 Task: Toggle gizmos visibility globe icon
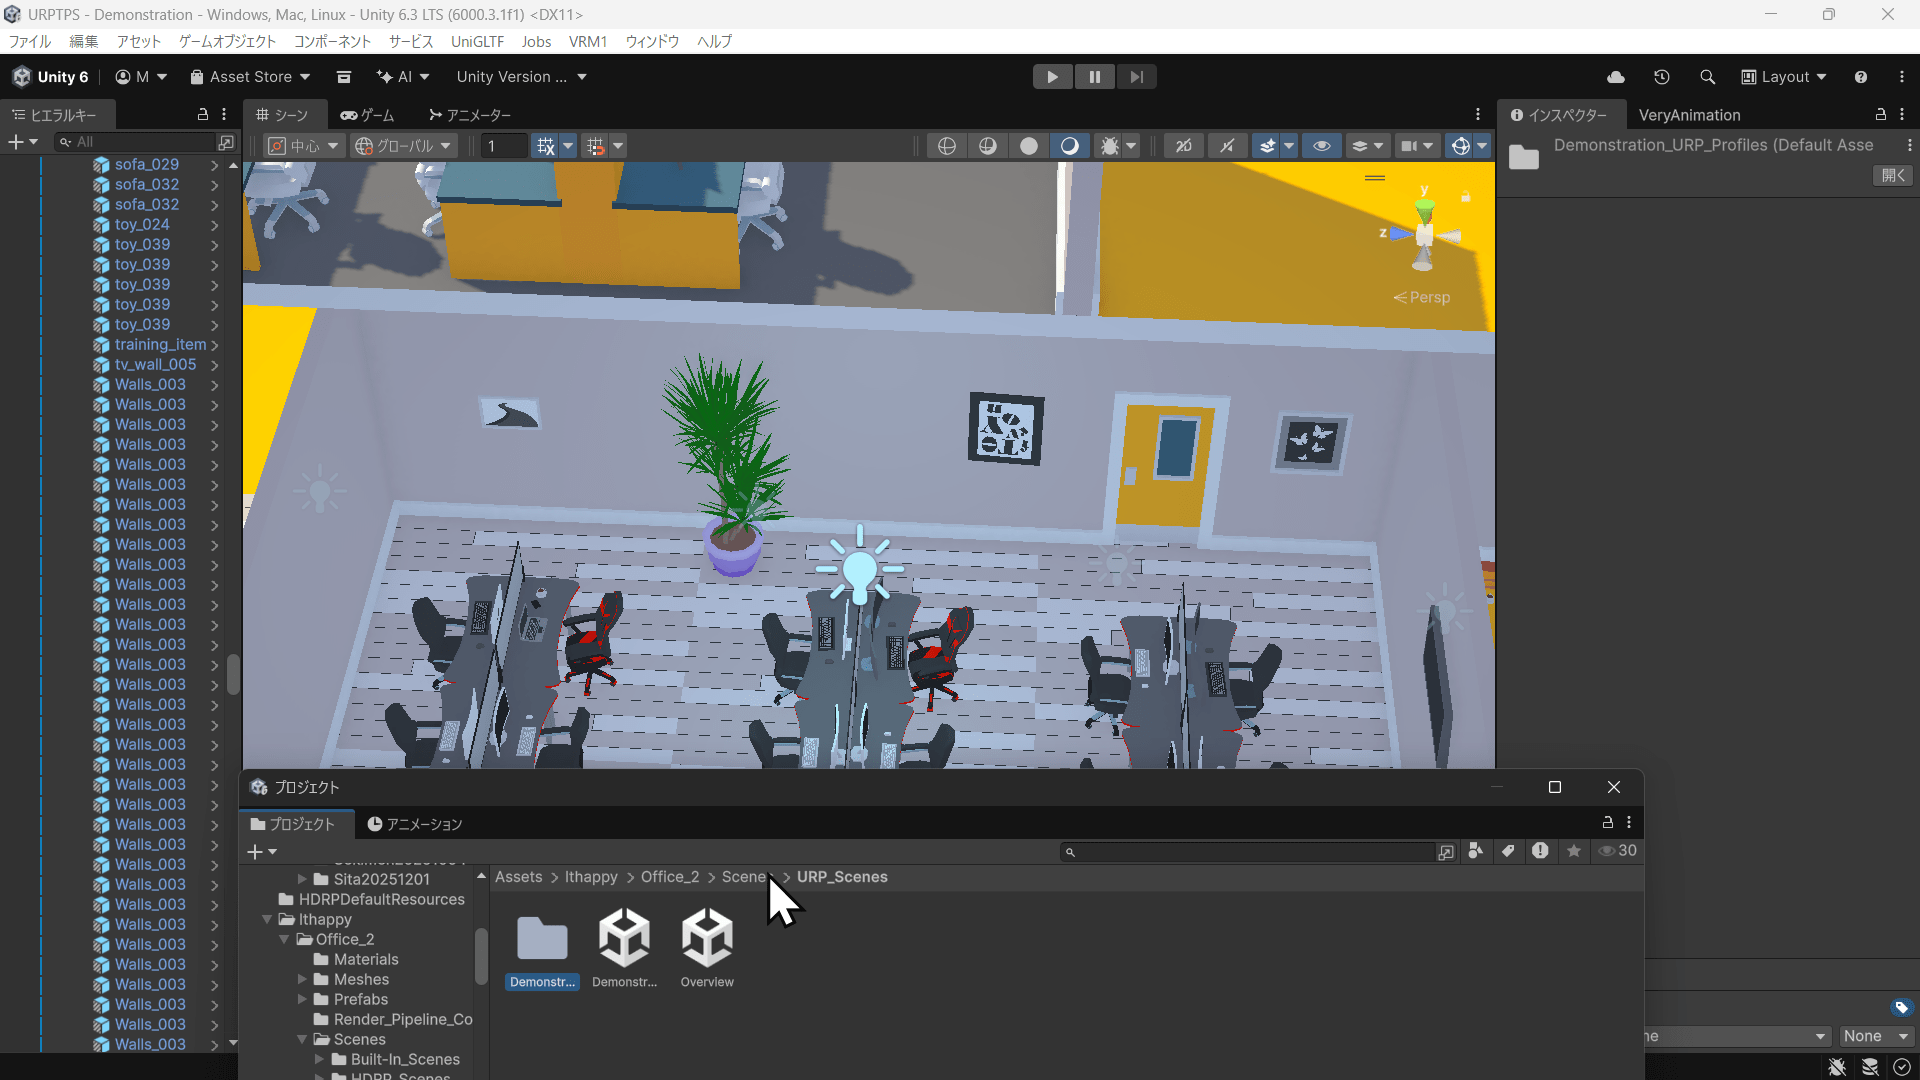point(1461,146)
